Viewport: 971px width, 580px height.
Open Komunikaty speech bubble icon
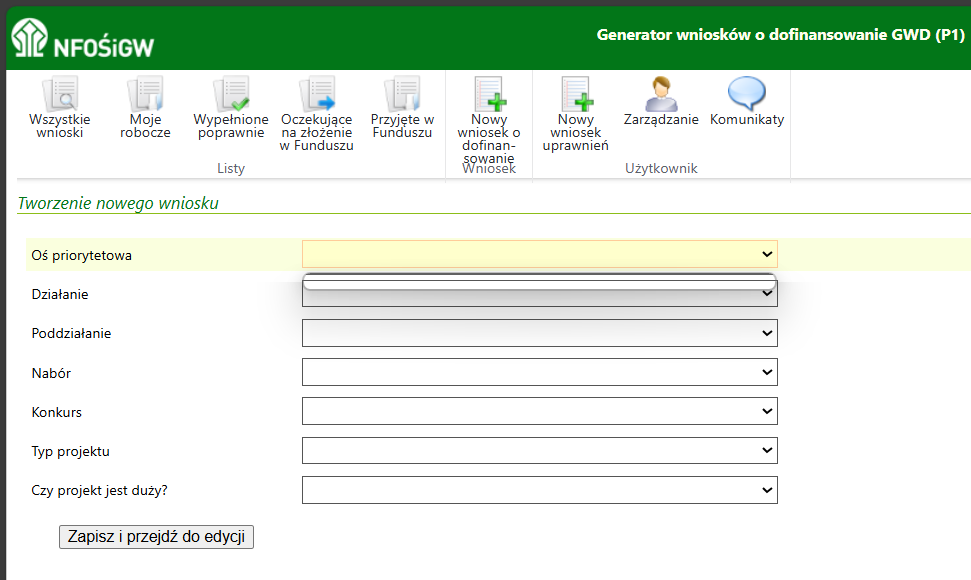(747, 94)
